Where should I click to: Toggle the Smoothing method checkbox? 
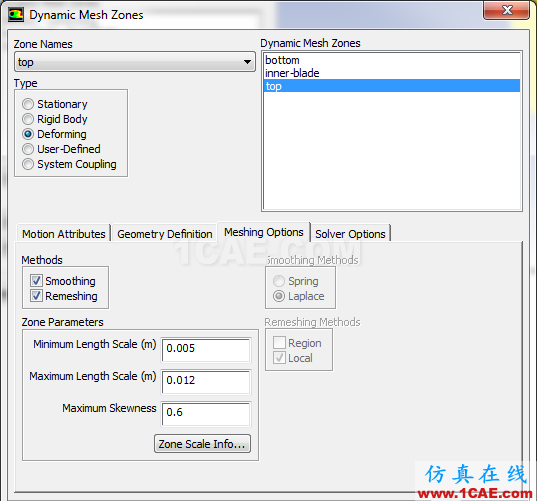(36, 281)
